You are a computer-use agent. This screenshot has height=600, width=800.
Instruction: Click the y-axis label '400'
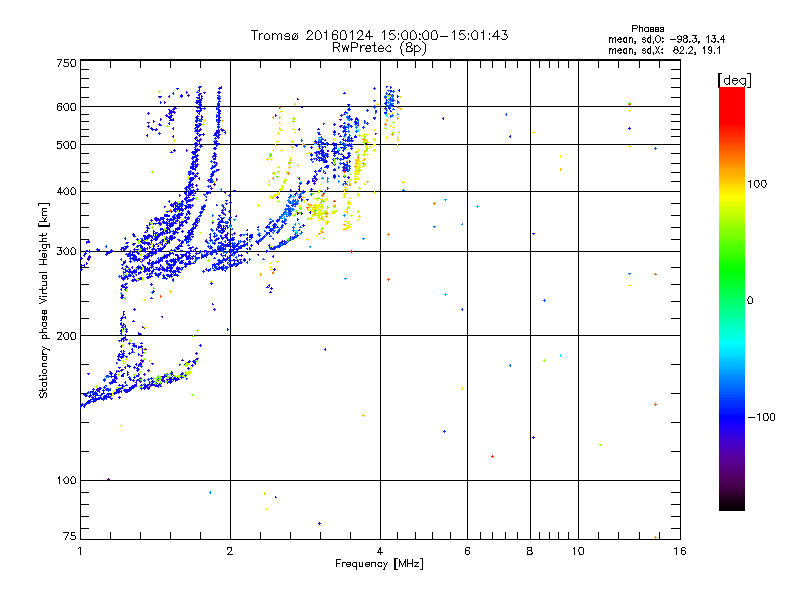pos(66,191)
